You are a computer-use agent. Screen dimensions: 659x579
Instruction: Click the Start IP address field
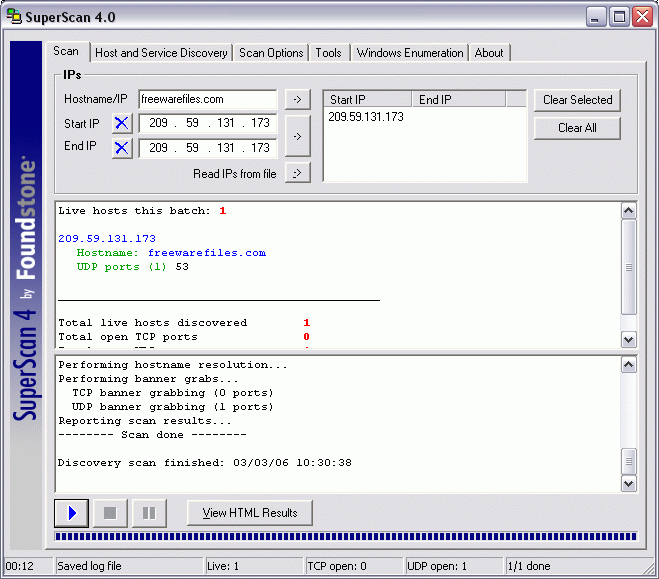click(208, 123)
